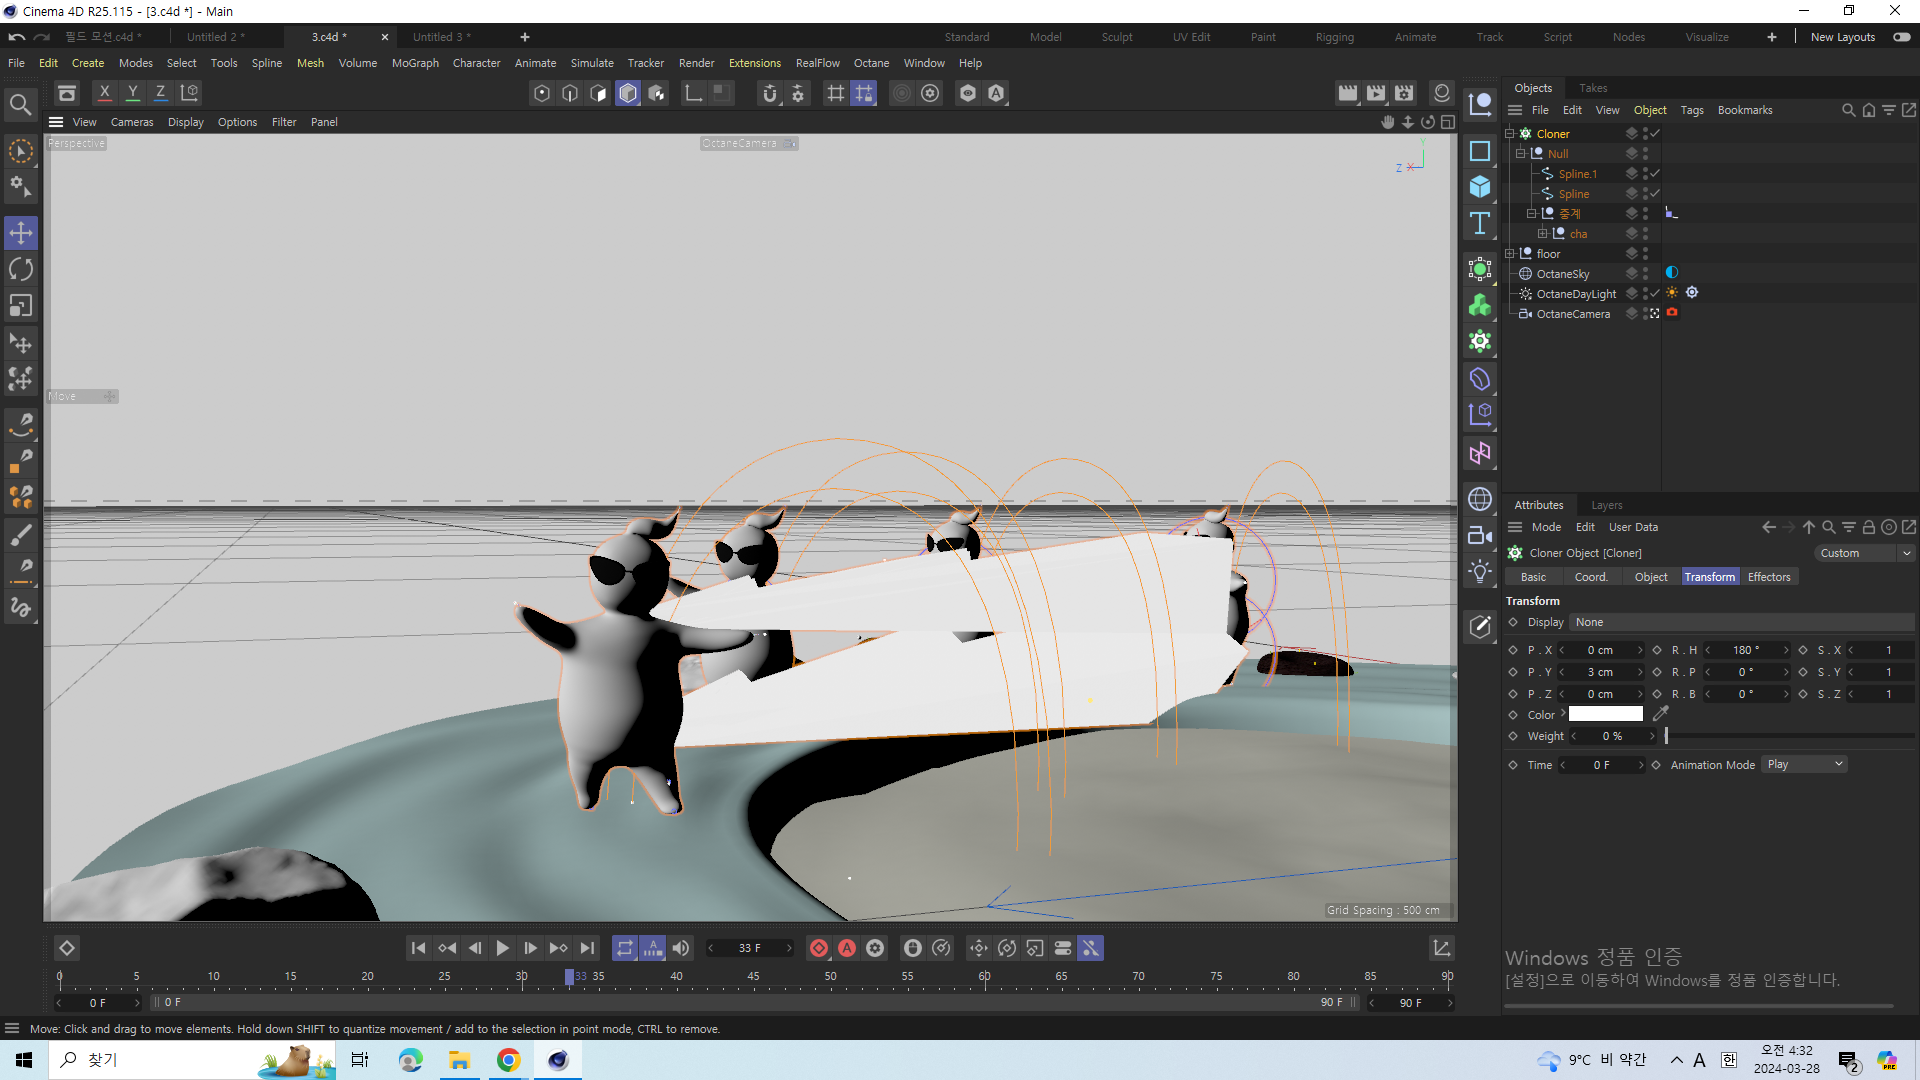Select the Rotate tool in left toolbar
The image size is (1920, 1080).
[x=21, y=269]
